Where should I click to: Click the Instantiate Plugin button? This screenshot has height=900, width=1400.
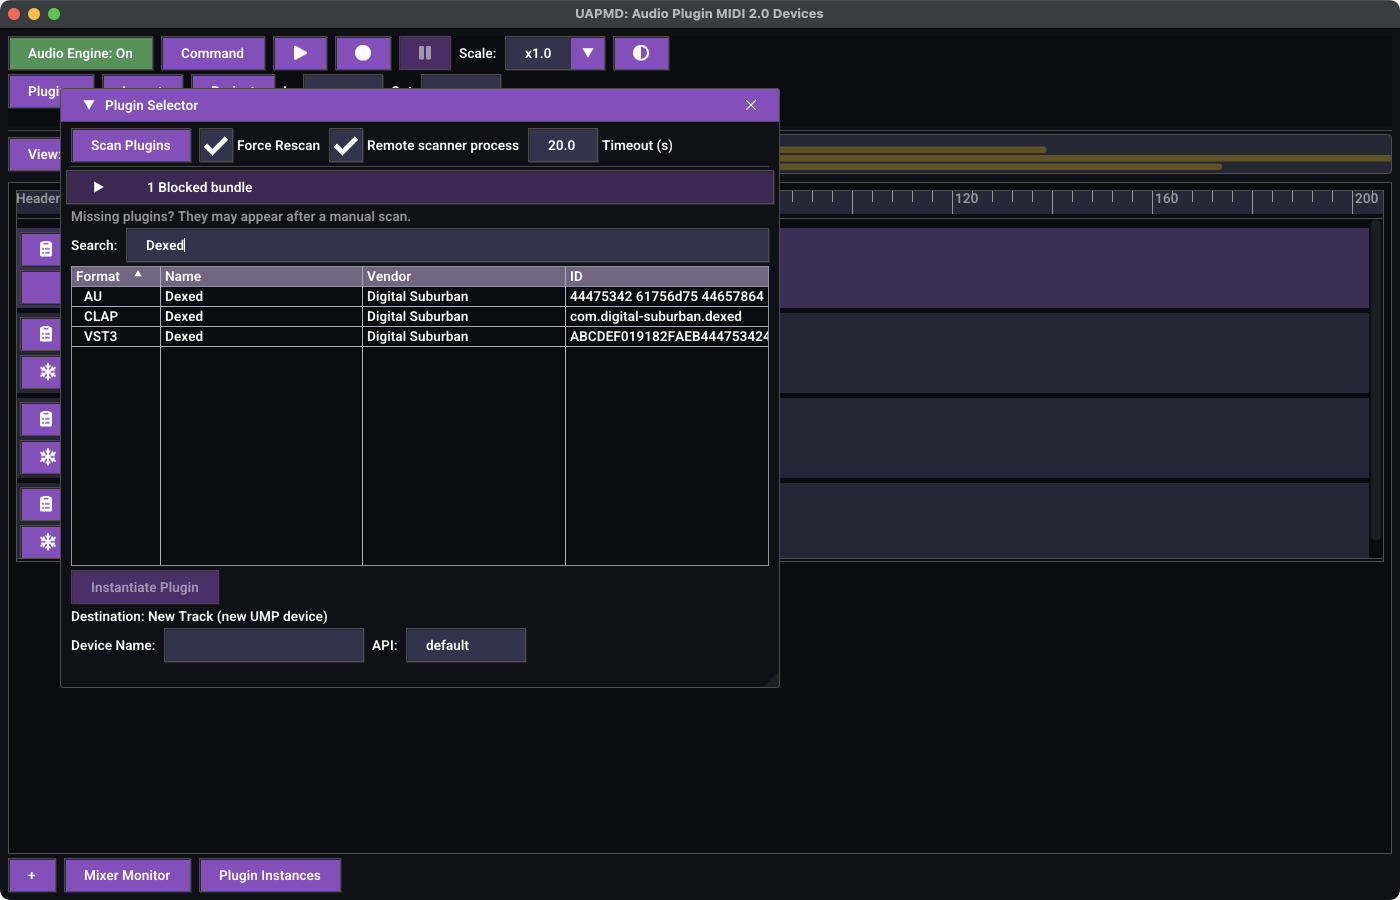(x=145, y=587)
